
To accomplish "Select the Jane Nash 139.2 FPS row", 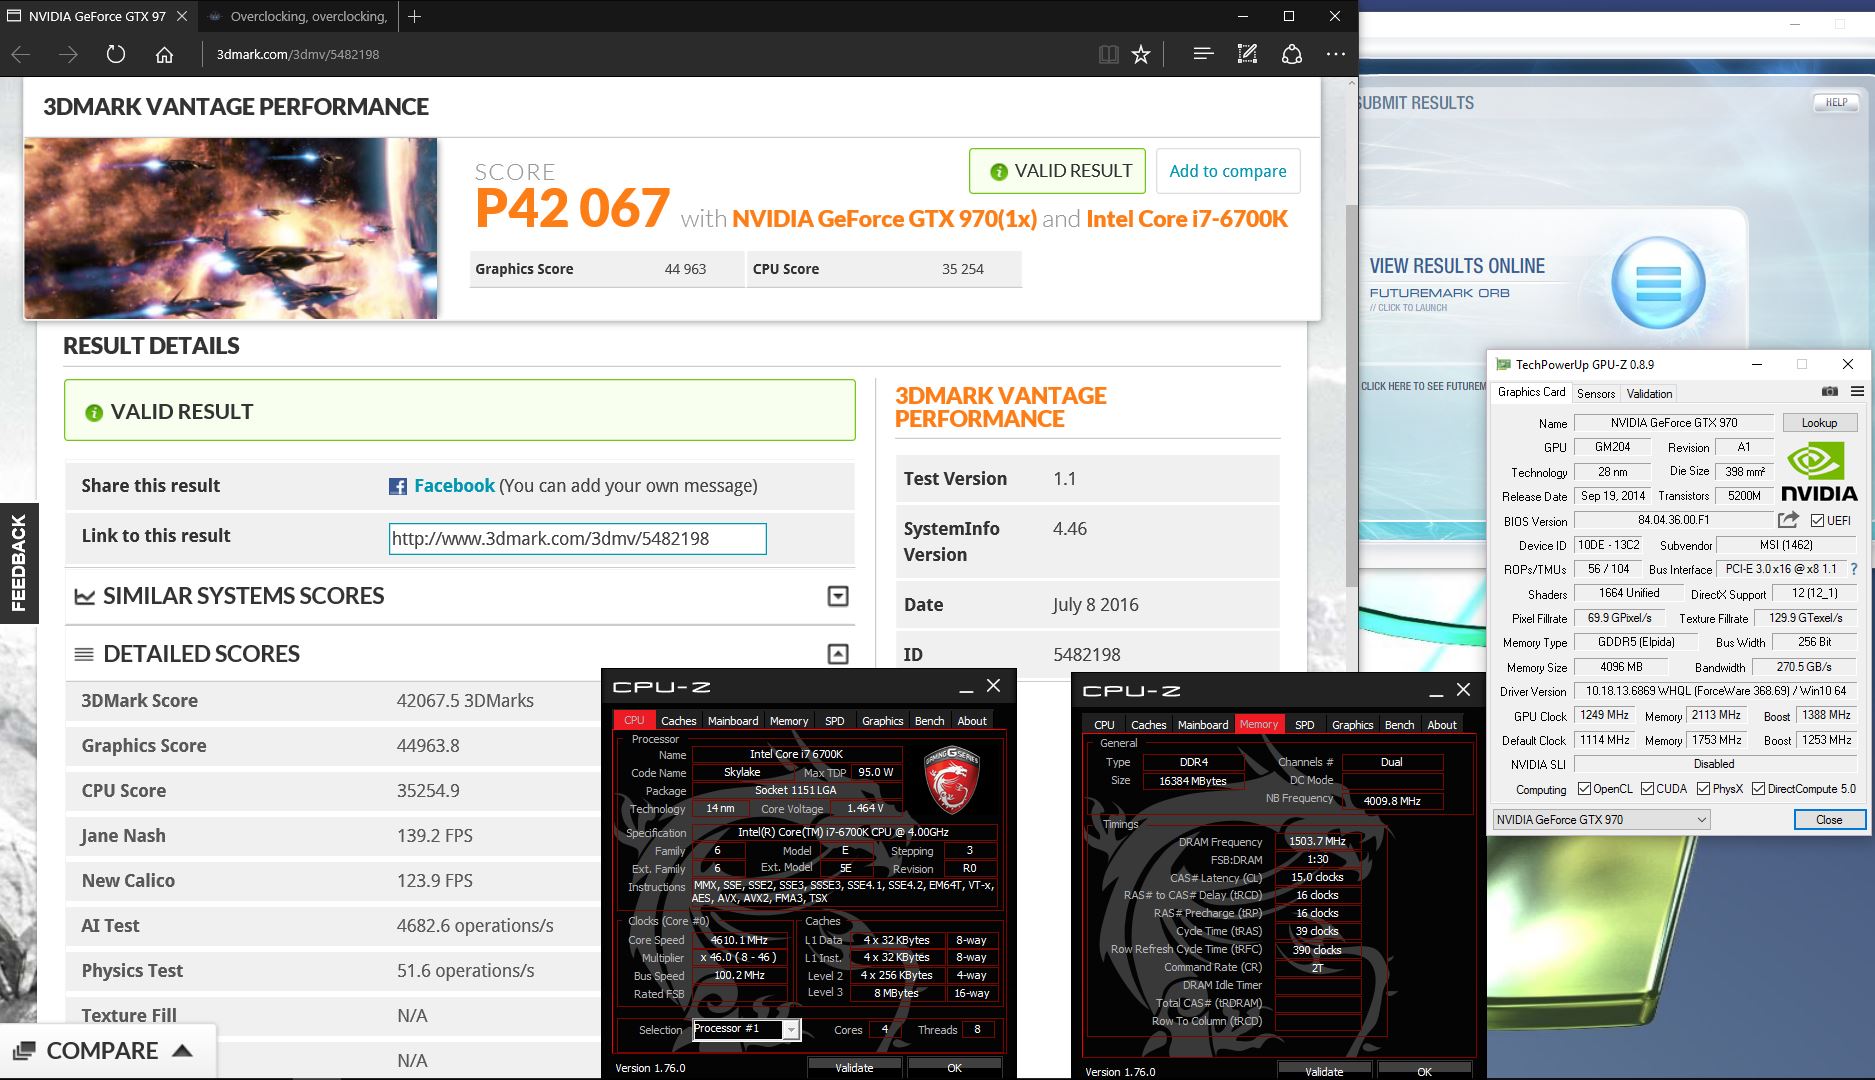I will (x=334, y=836).
